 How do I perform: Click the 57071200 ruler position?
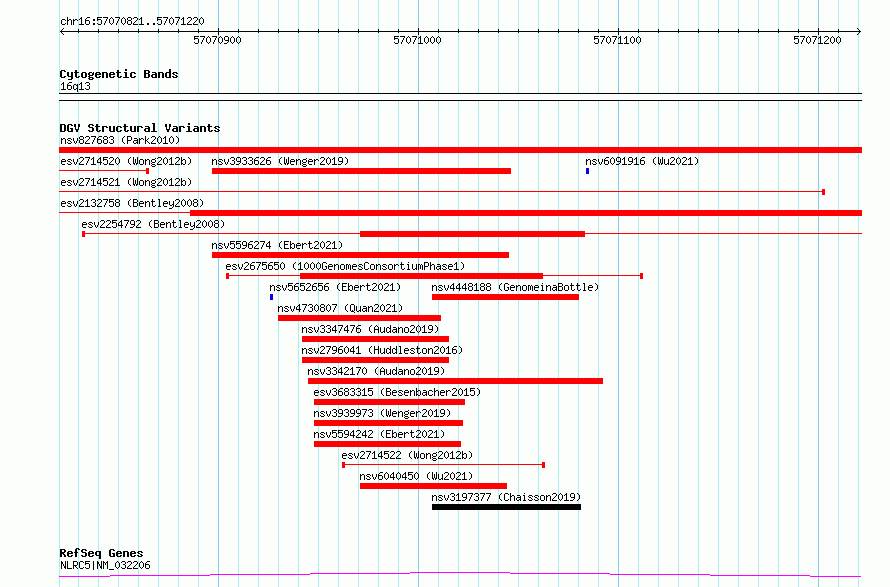click(x=817, y=40)
